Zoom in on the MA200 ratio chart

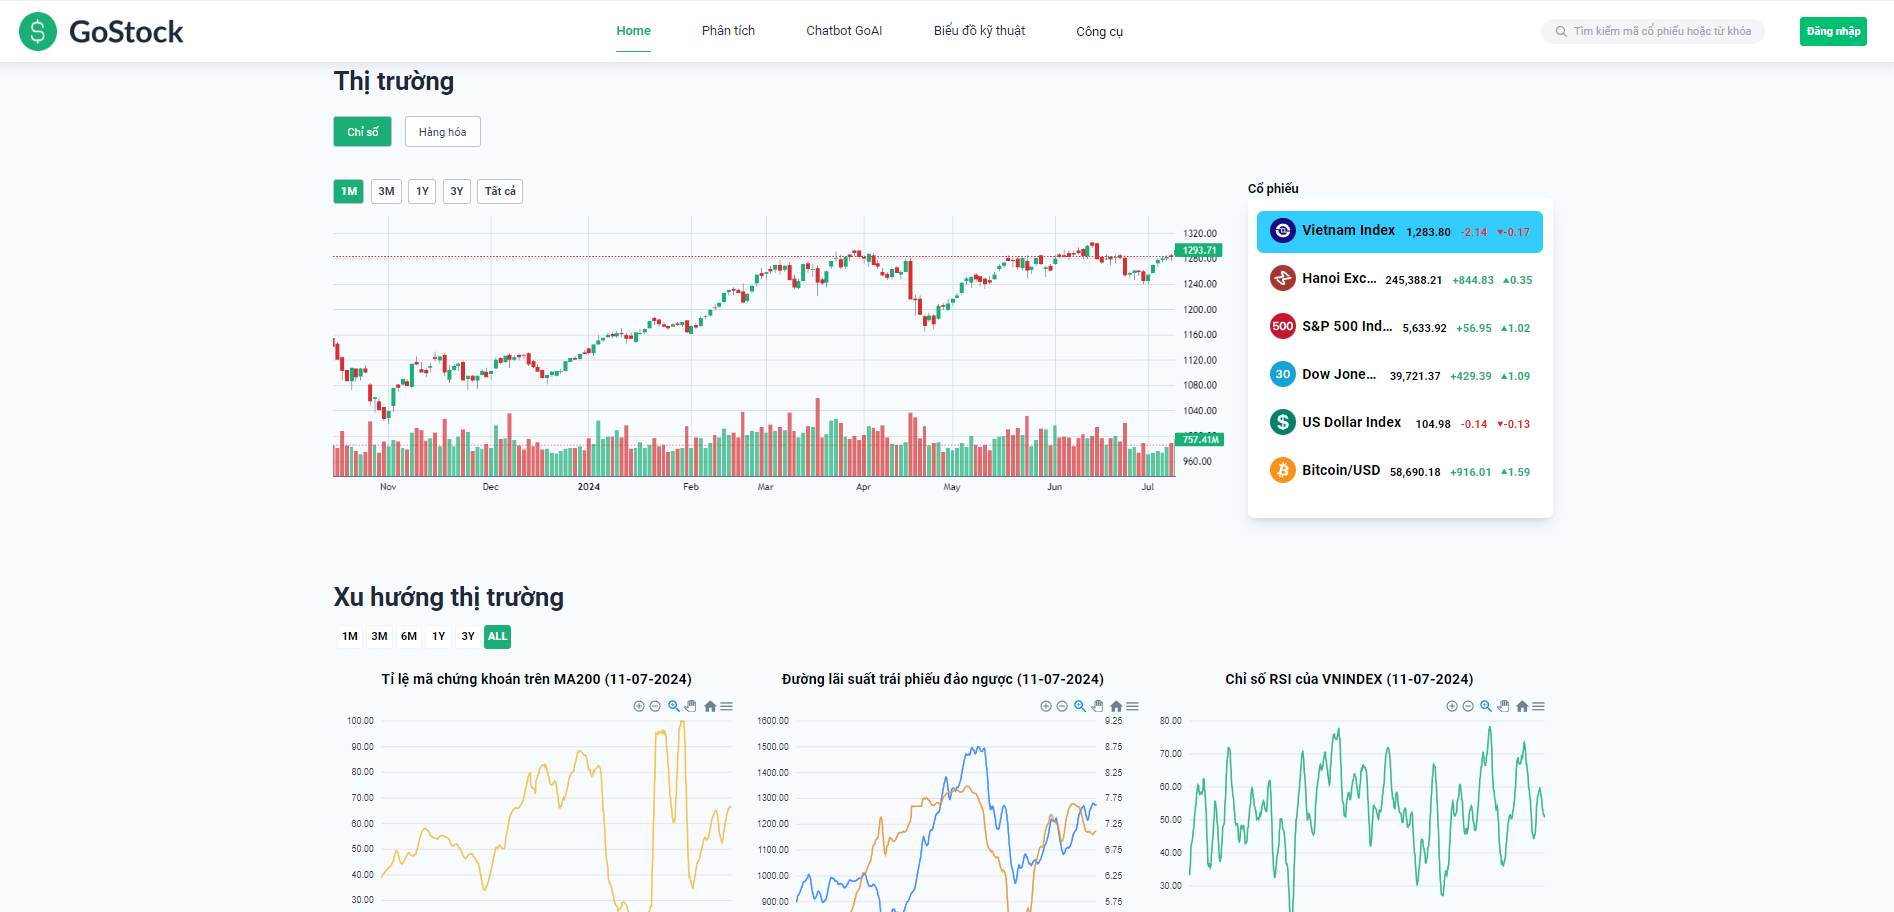point(639,706)
